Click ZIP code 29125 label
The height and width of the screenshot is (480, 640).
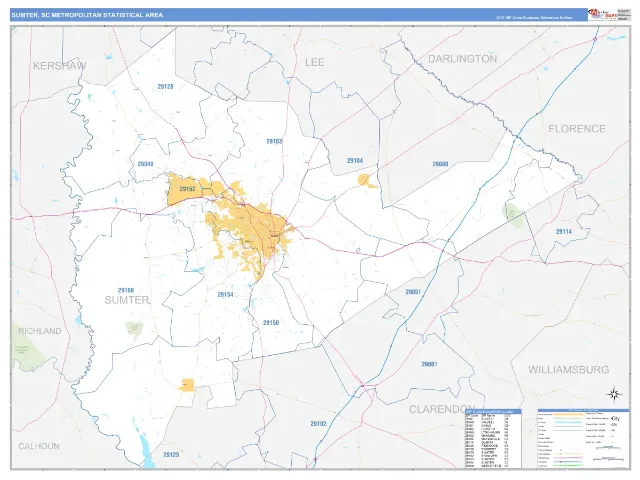point(171,454)
